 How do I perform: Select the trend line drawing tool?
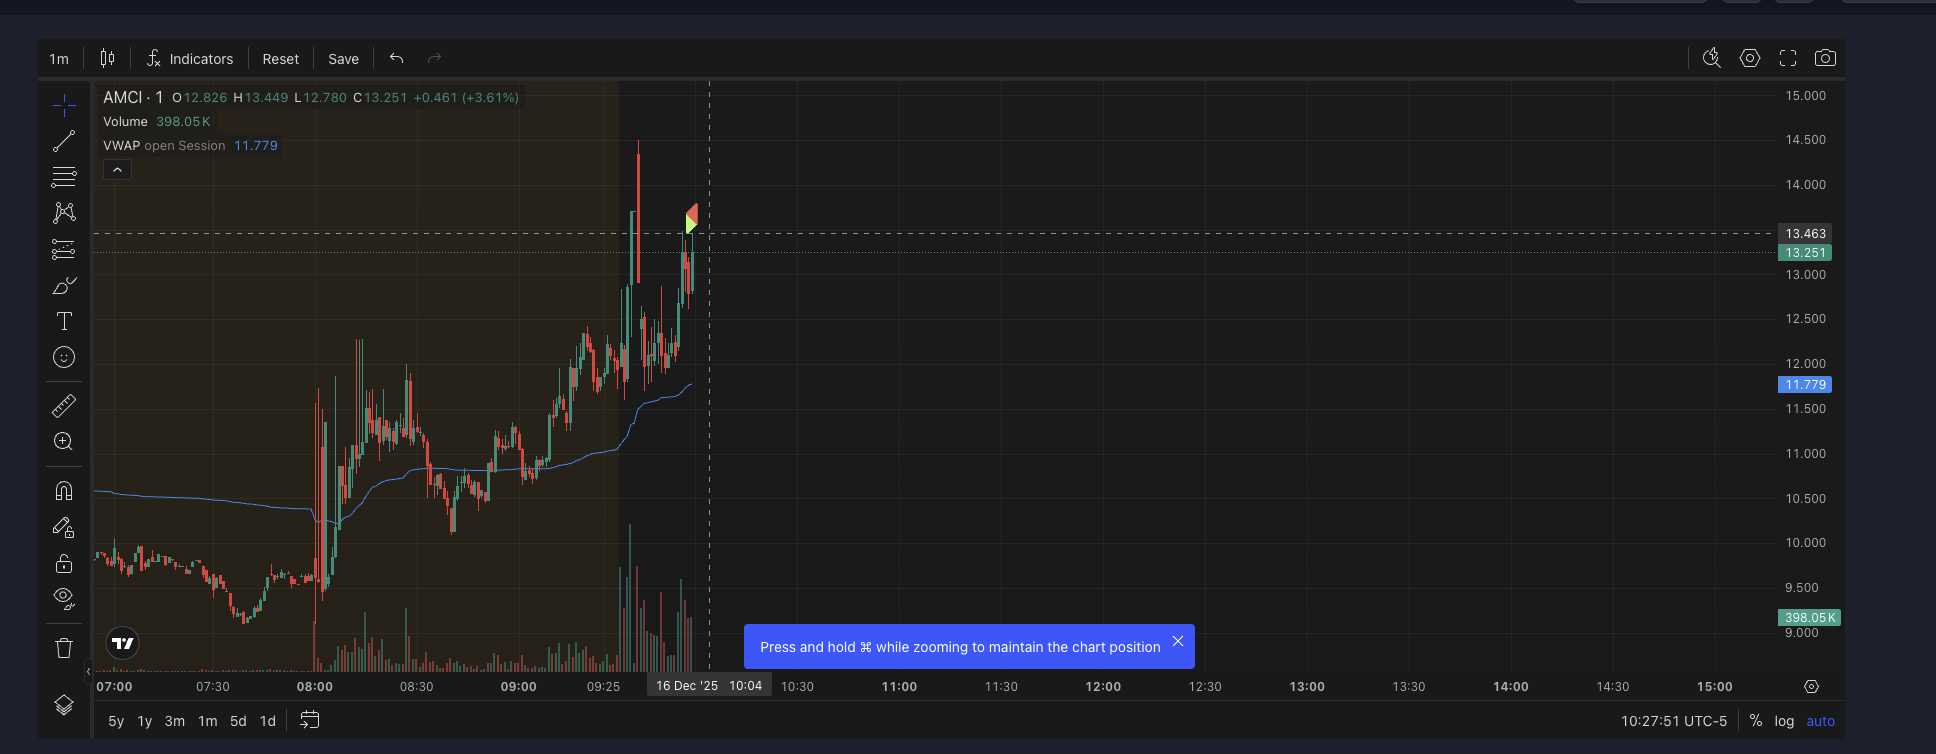click(64, 141)
